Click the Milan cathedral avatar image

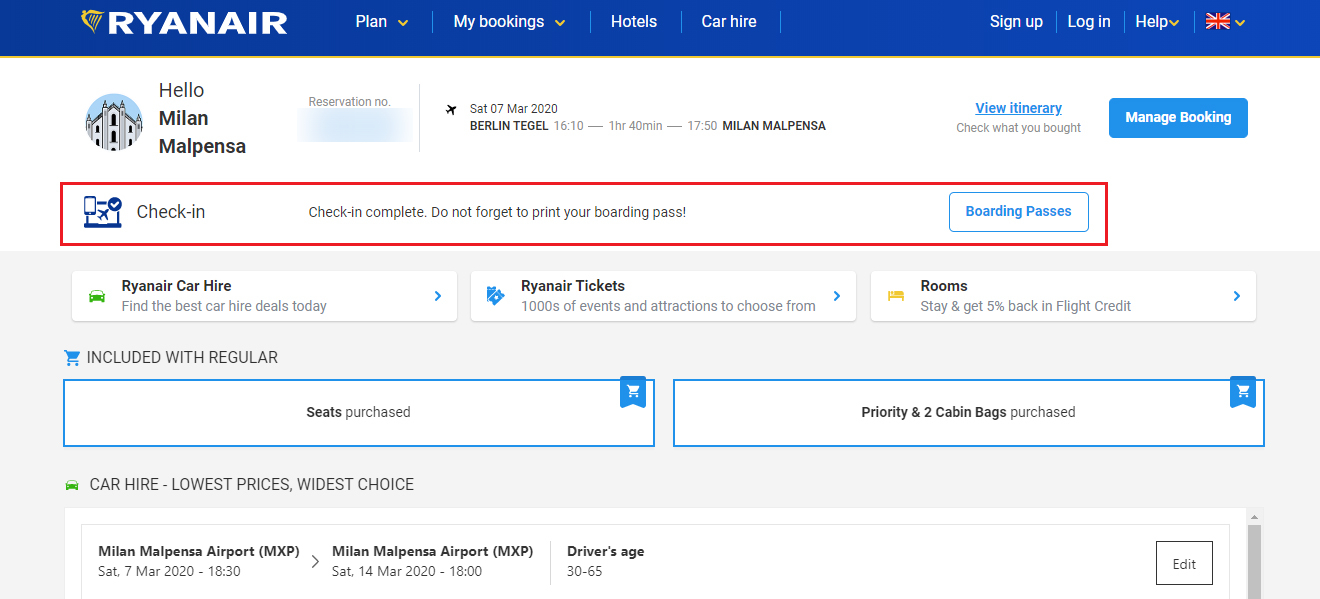coord(114,122)
